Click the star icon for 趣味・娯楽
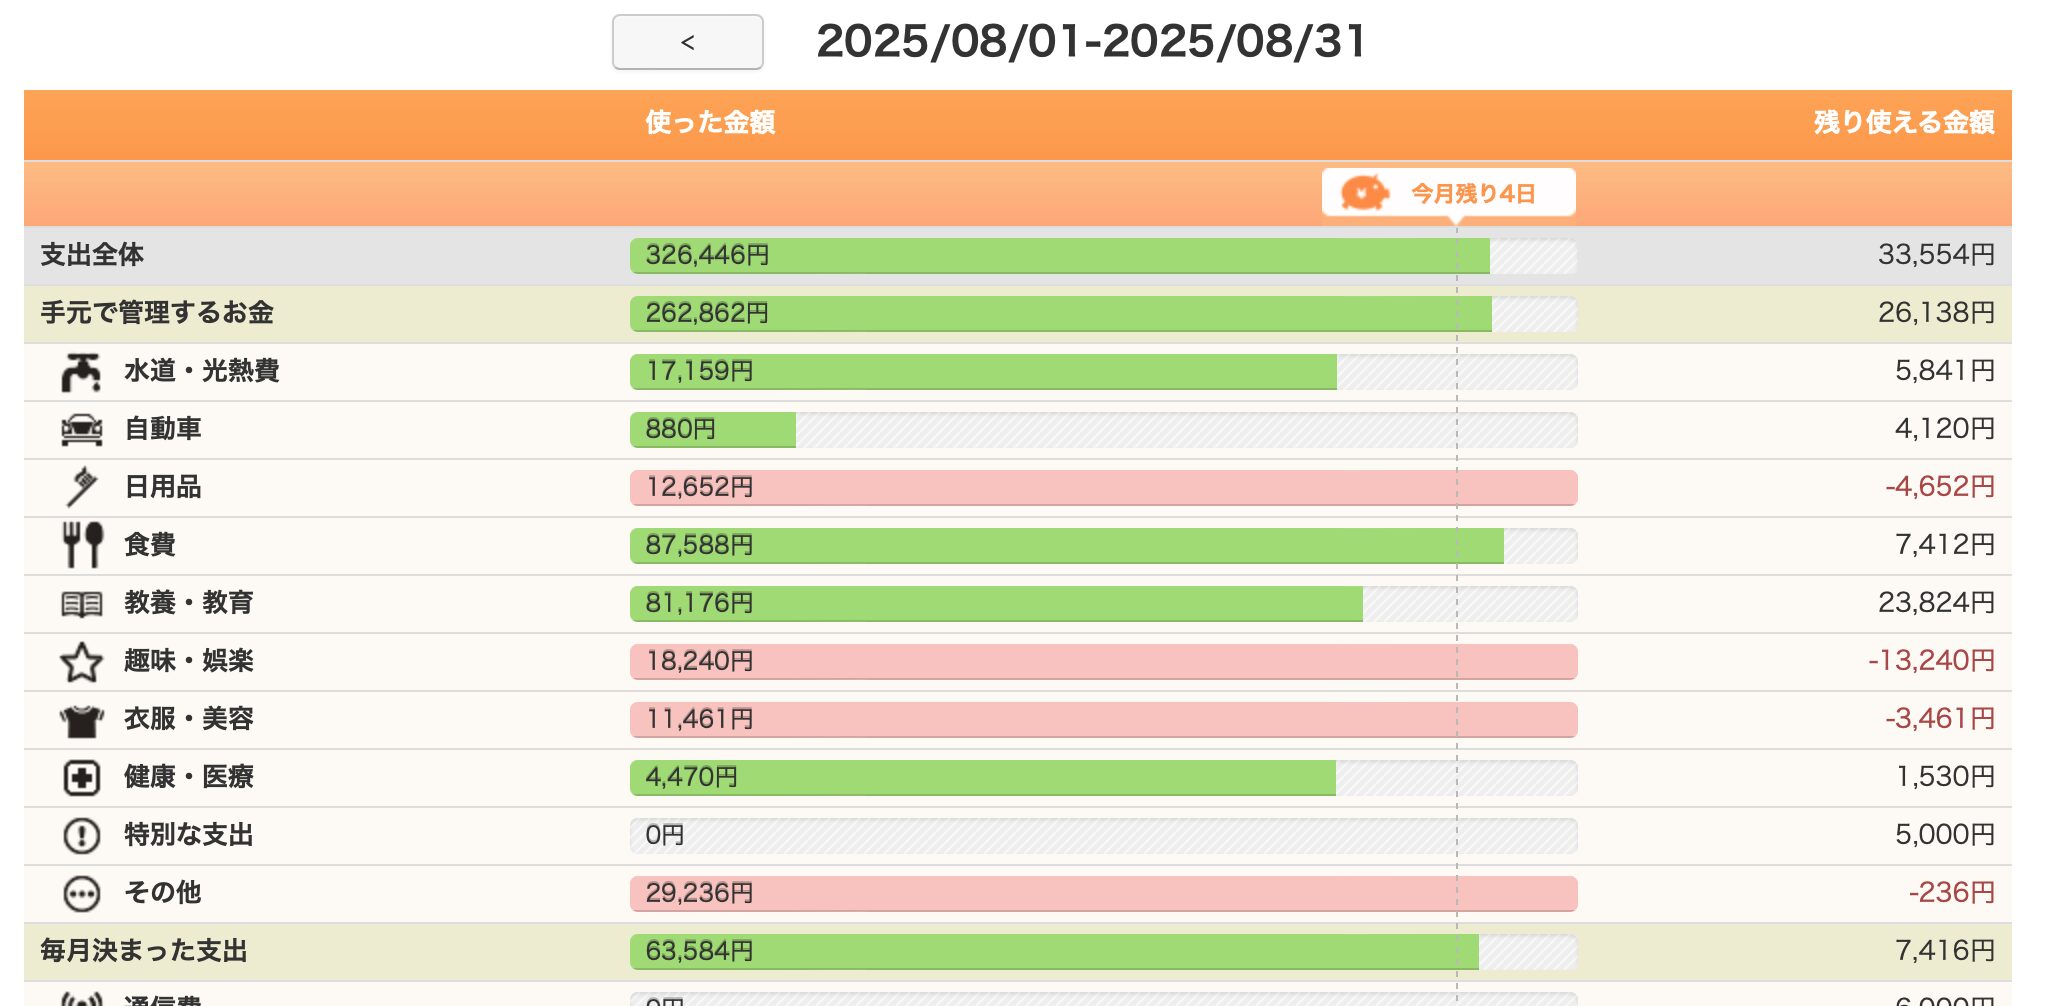The image size is (2048, 1006). point(81,662)
